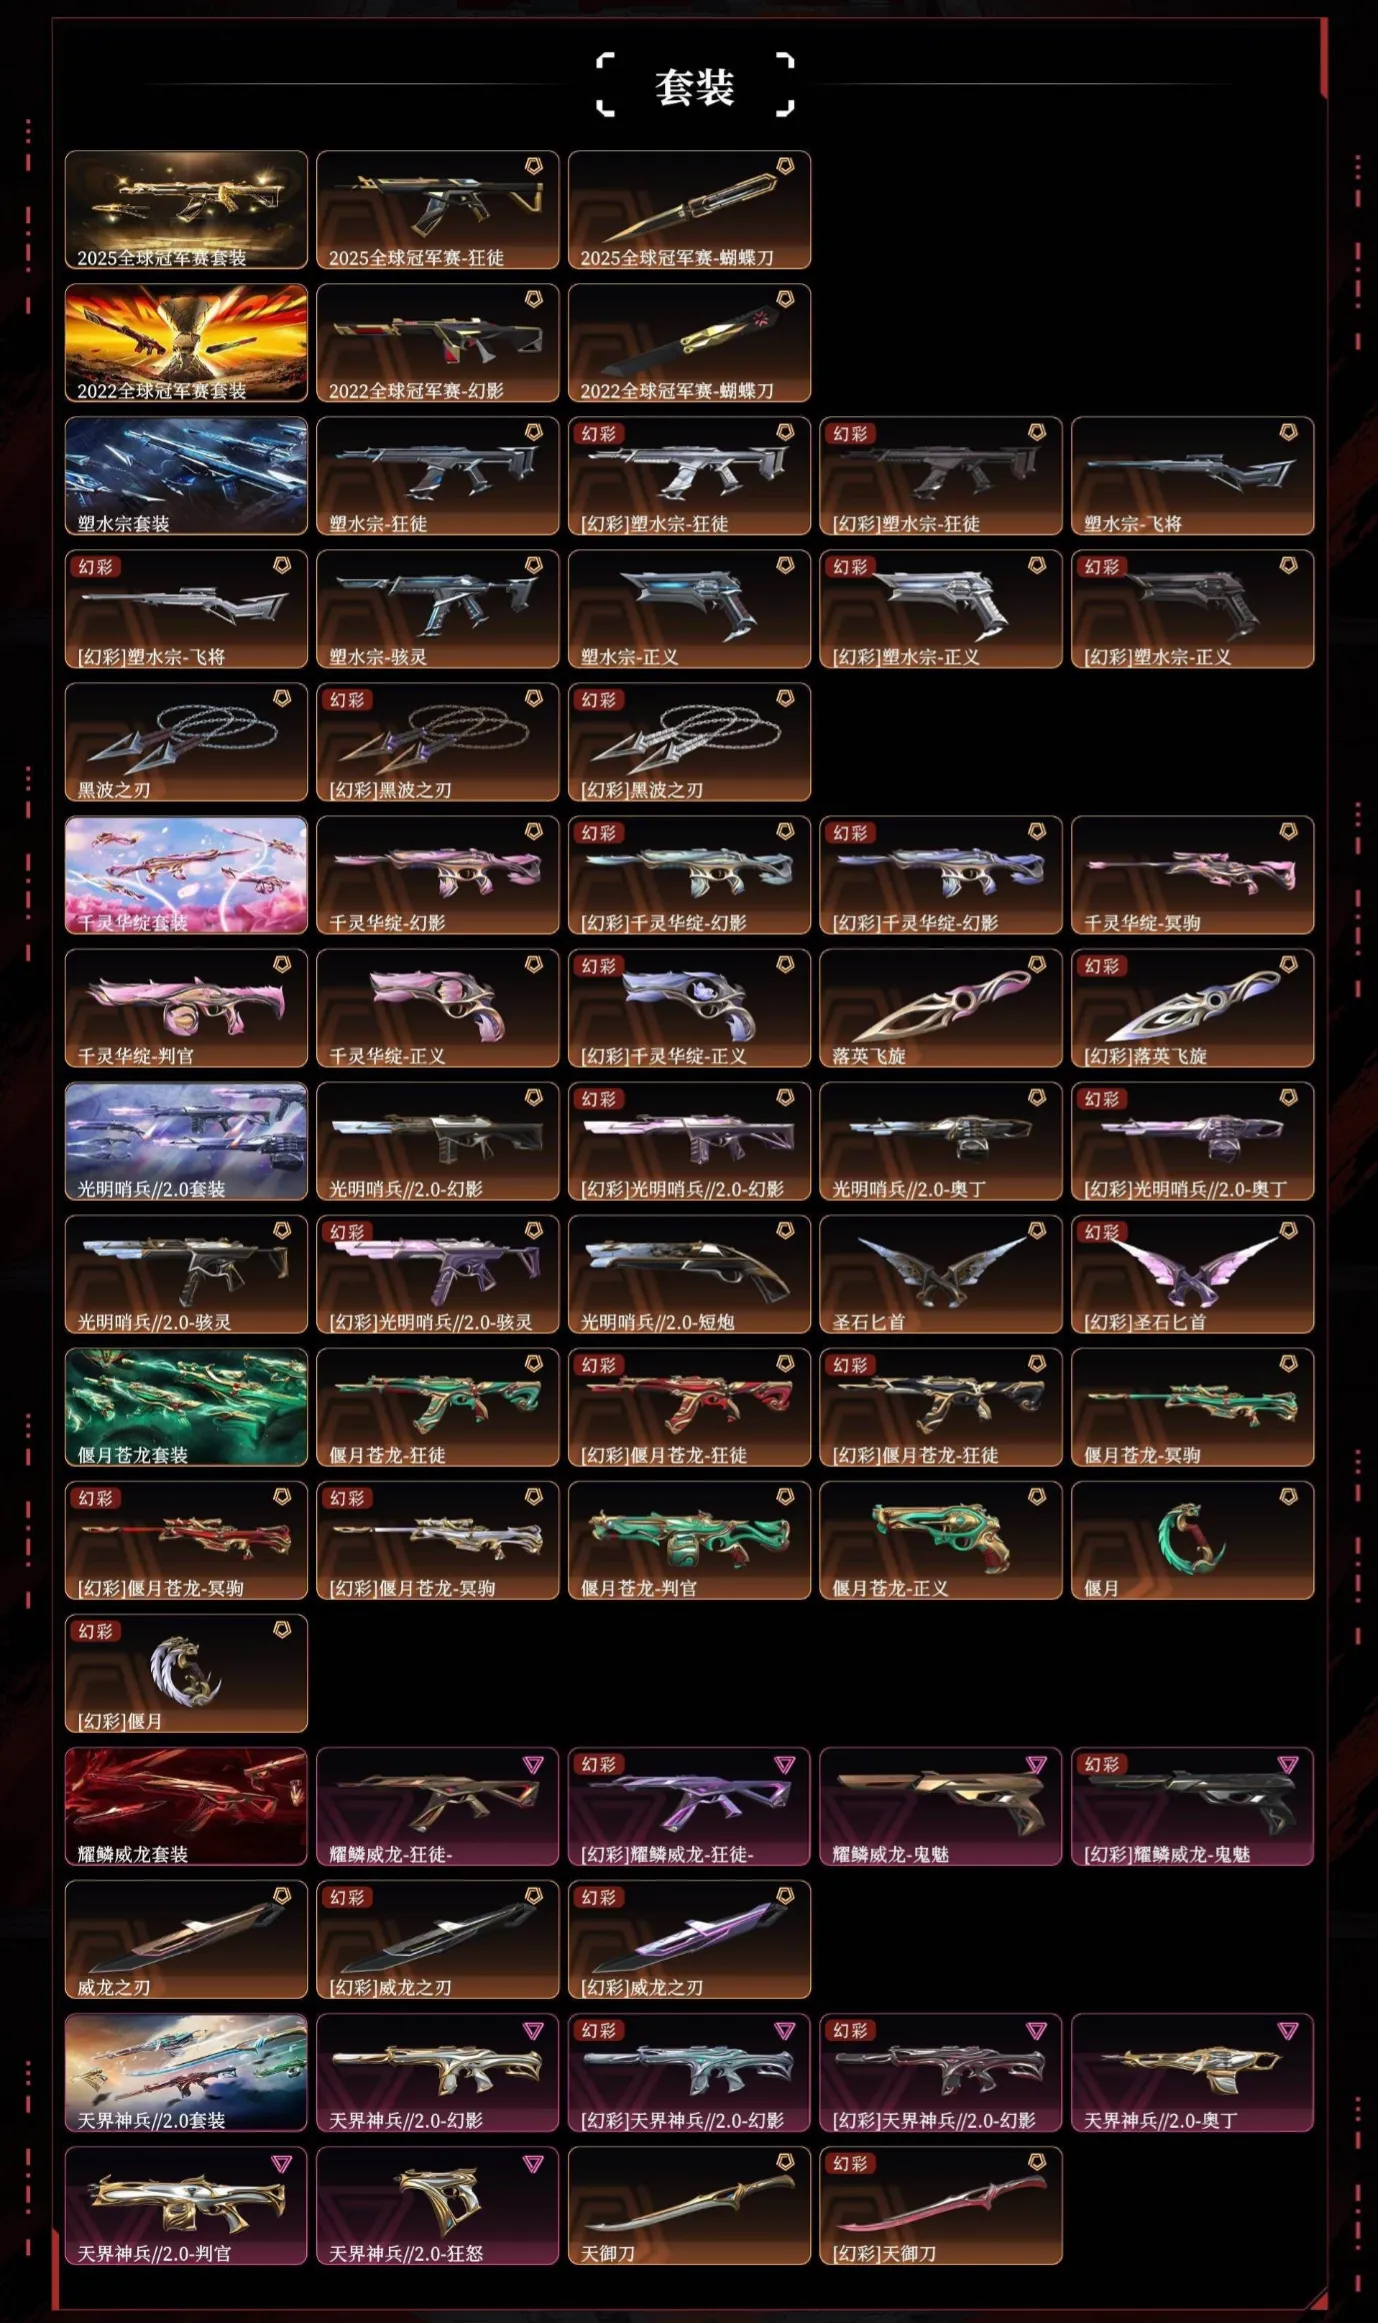Screen dimensions: 1378x2323
Task: Open the 2025全球冠军赛套装 bundle card
Action: tap(186, 210)
